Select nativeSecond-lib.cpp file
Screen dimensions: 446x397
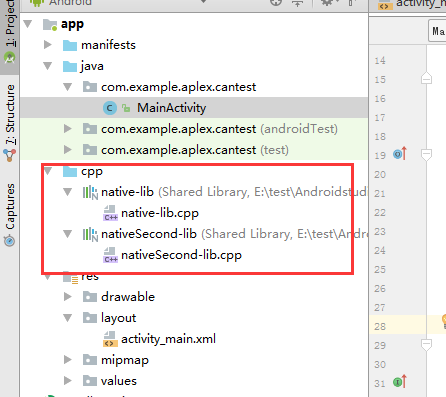coord(181,255)
